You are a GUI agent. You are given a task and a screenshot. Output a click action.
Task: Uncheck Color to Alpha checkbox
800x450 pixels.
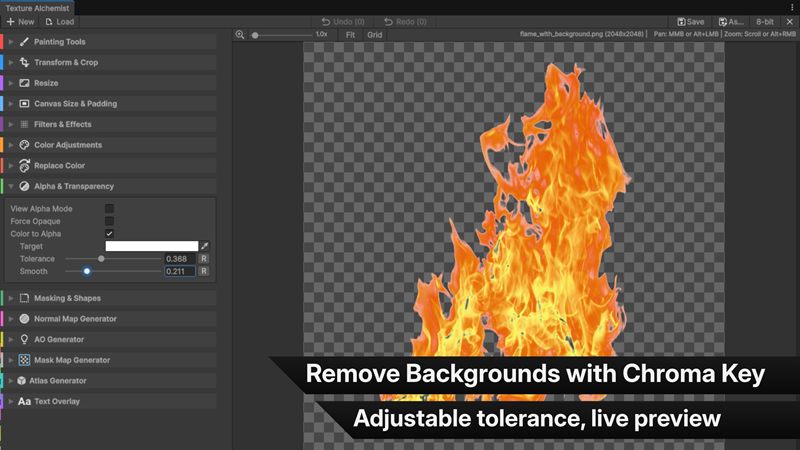[x=109, y=233]
